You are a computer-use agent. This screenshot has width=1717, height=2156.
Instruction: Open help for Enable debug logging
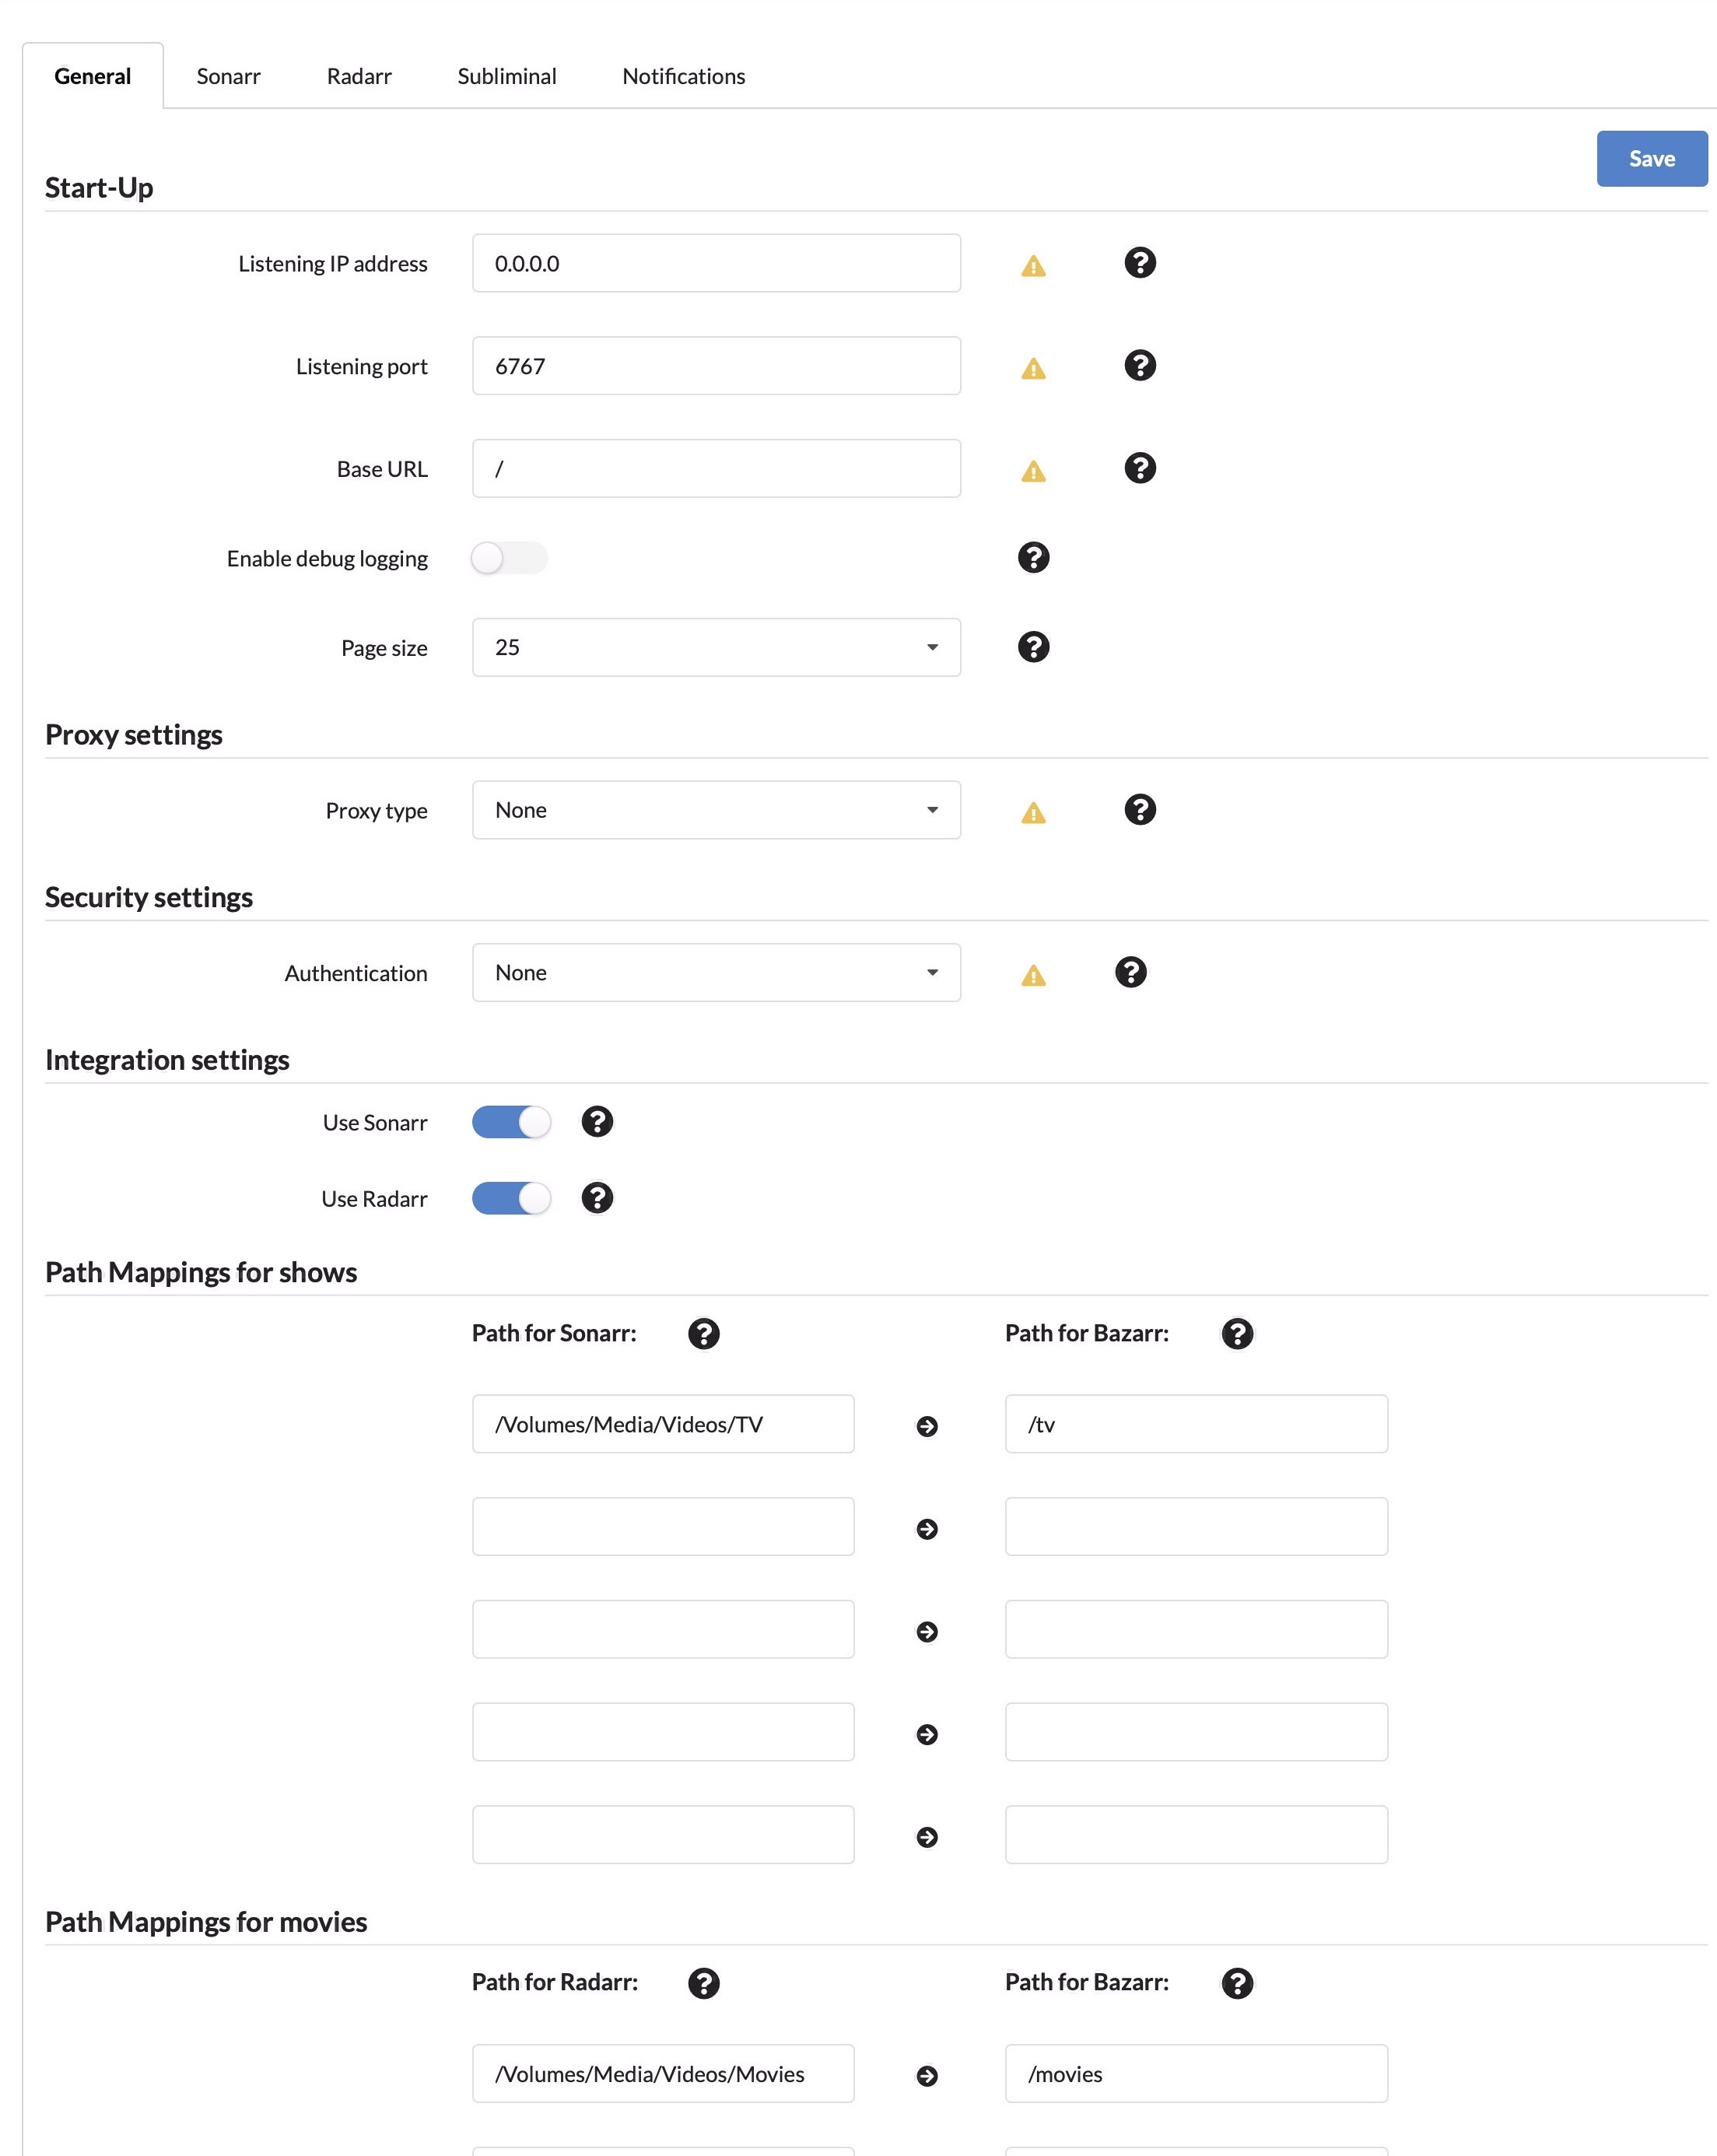coord(1033,557)
